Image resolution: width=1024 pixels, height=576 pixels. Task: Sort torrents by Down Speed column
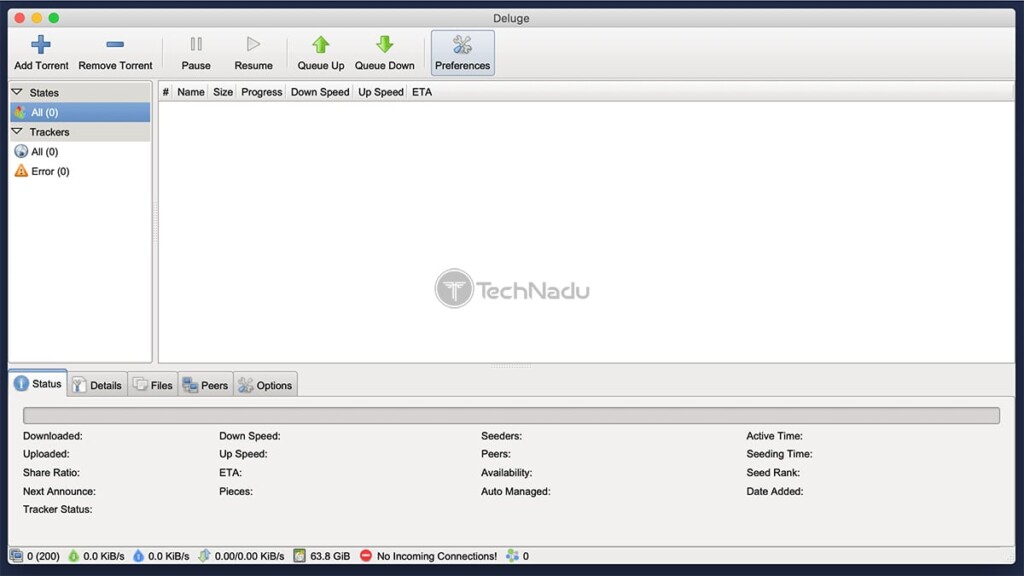point(320,92)
